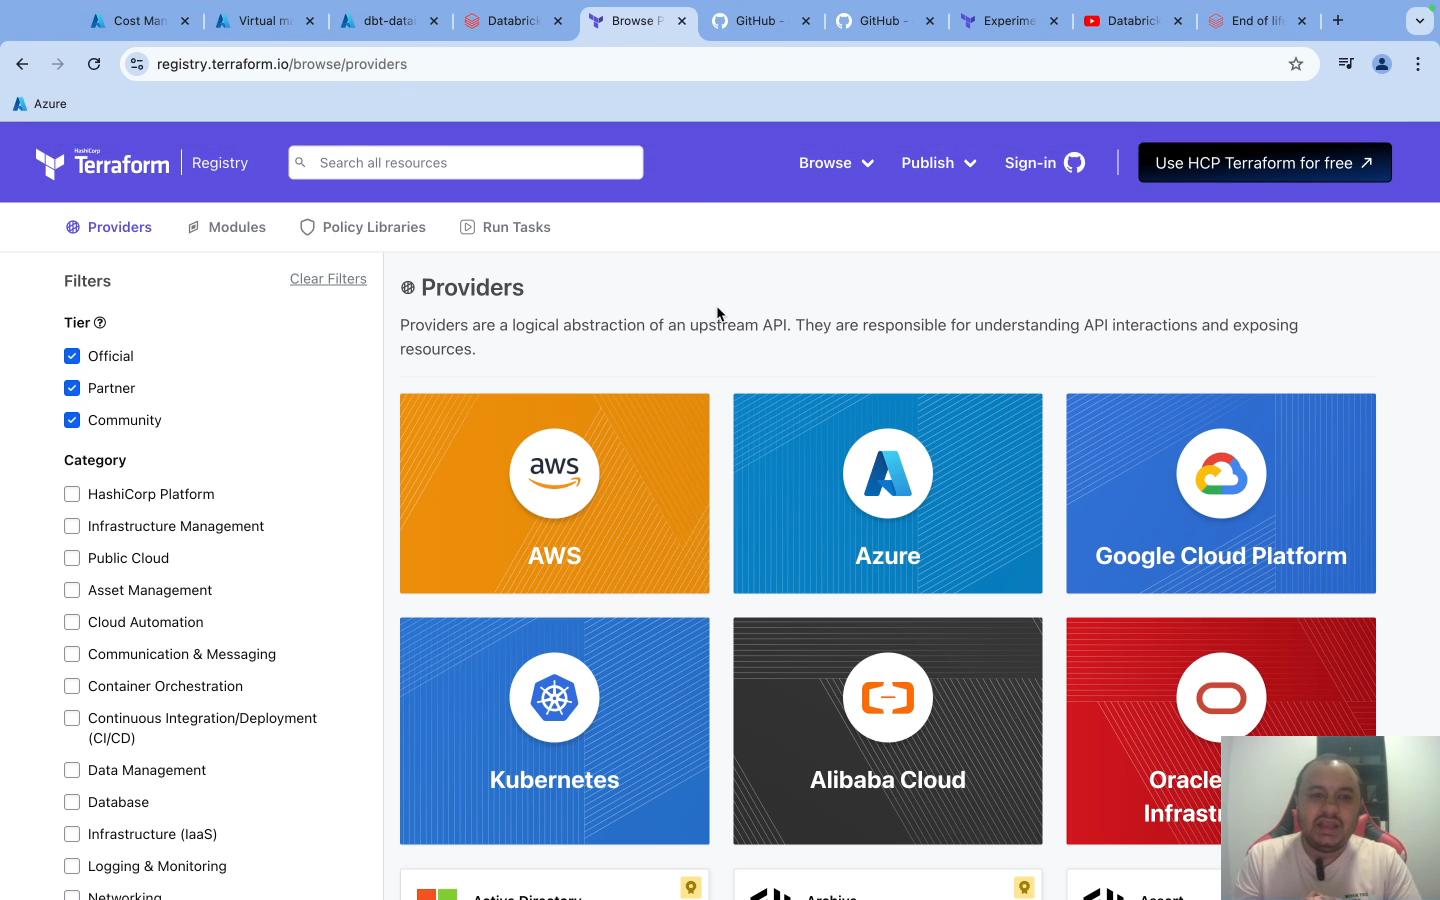Open the Azure provider card
Viewport: 1440px width, 900px height.
click(888, 493)
